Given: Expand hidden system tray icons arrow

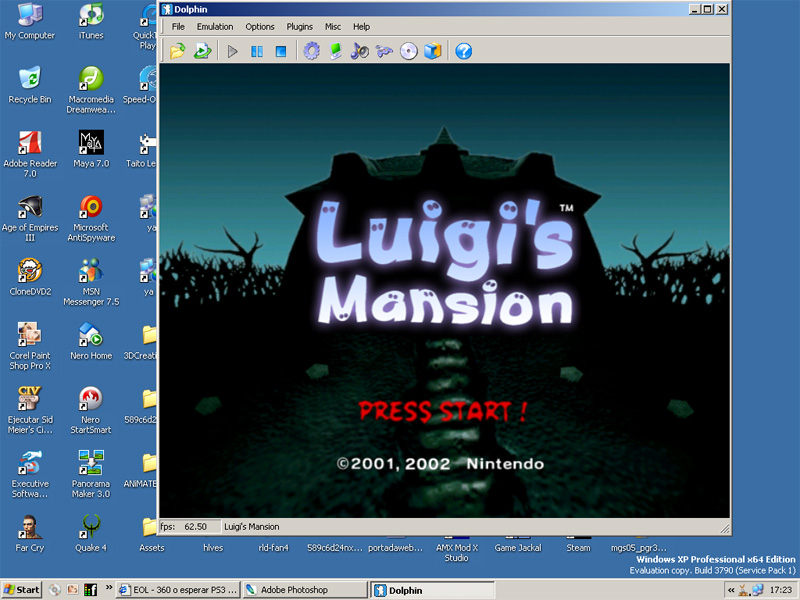Looking at the screenshot, I should pos(731,590).
